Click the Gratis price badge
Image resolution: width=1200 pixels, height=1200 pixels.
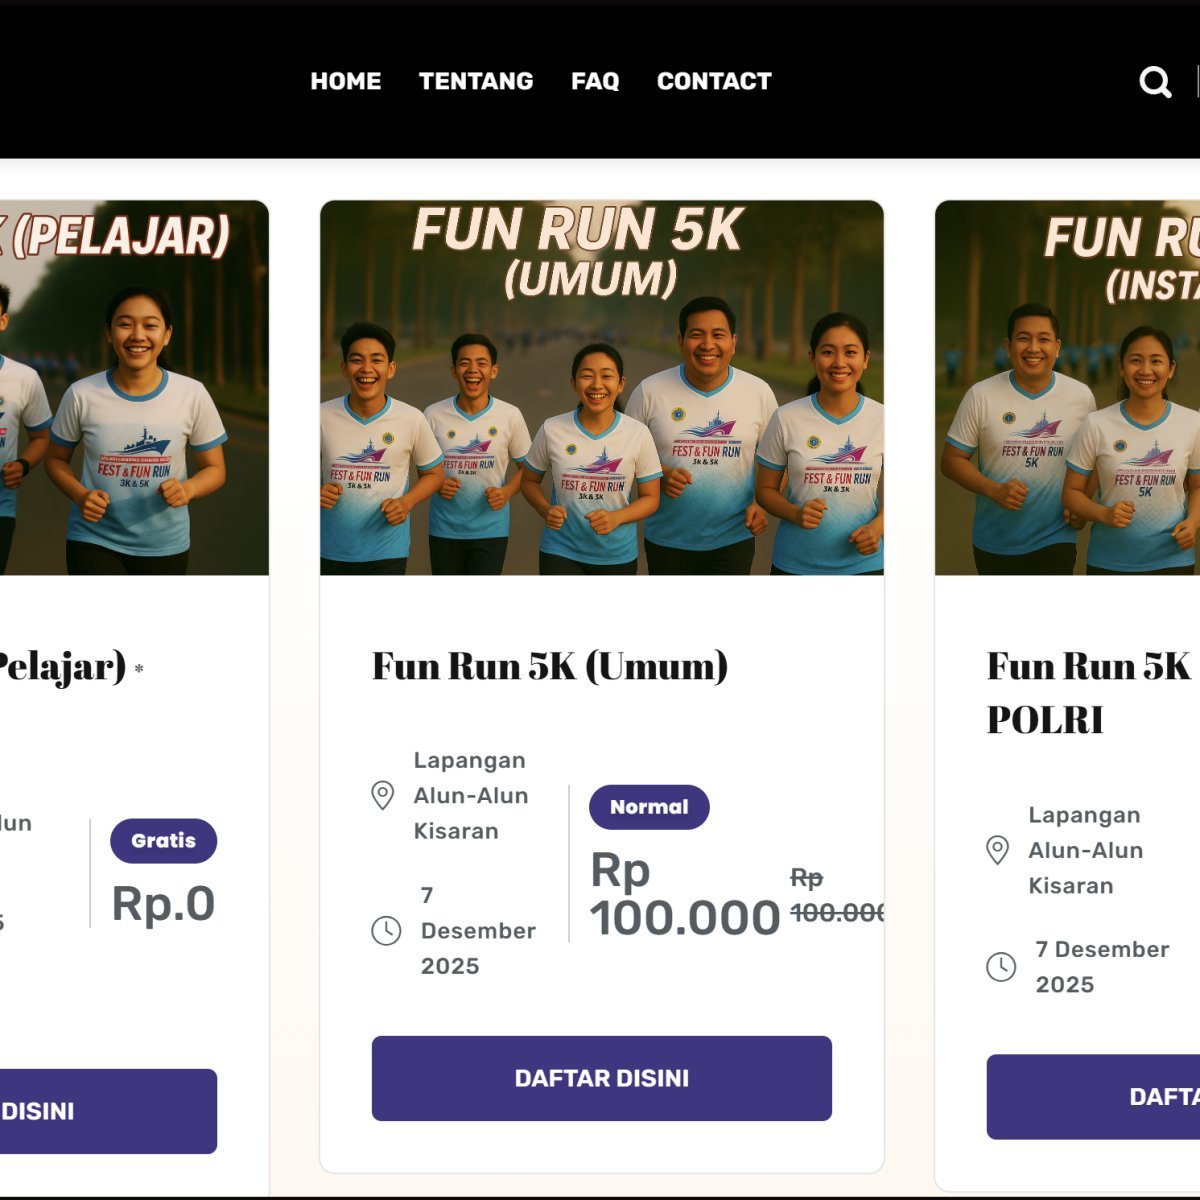[163, 841]
